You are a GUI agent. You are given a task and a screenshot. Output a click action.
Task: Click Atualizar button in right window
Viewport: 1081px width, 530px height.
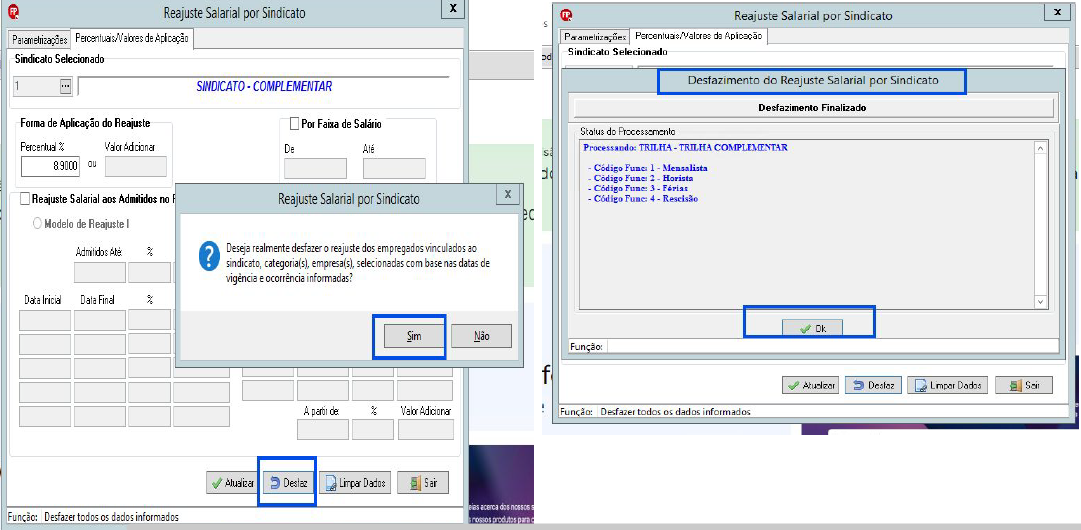(x=810, y=385)
